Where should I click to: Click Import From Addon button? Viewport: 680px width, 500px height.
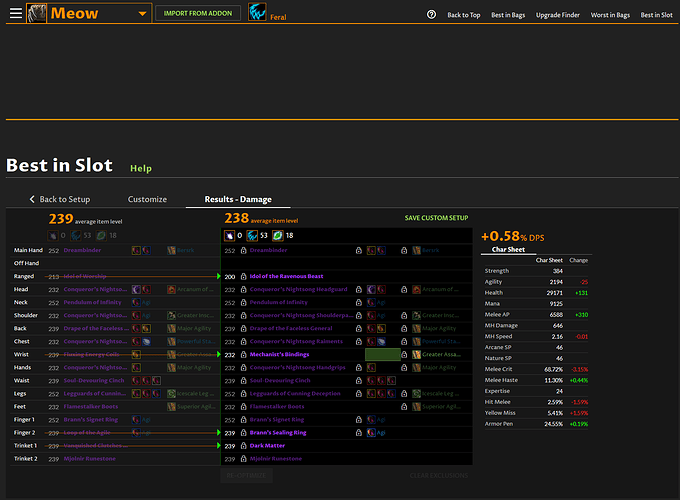(x=198, y=13)
